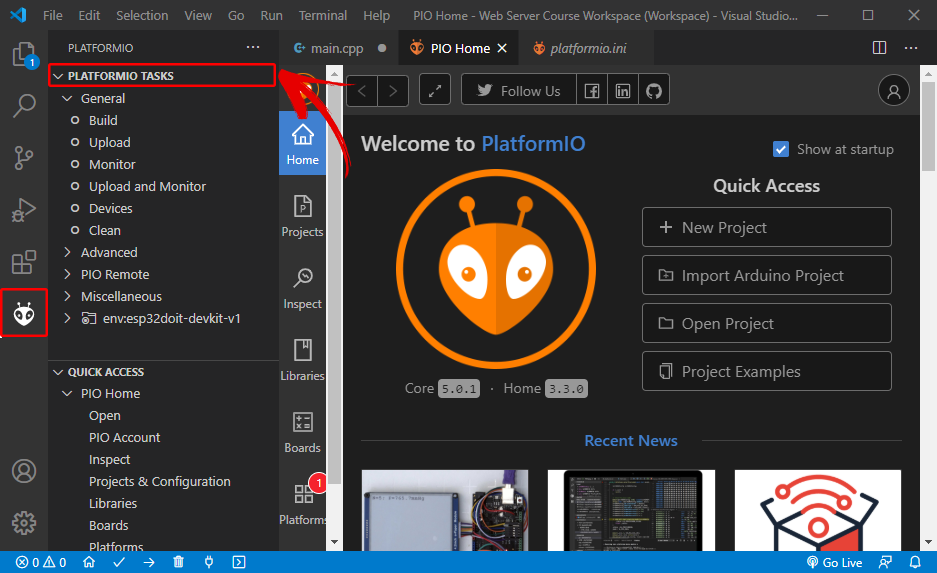Open the Search view in activity bar

24,106
